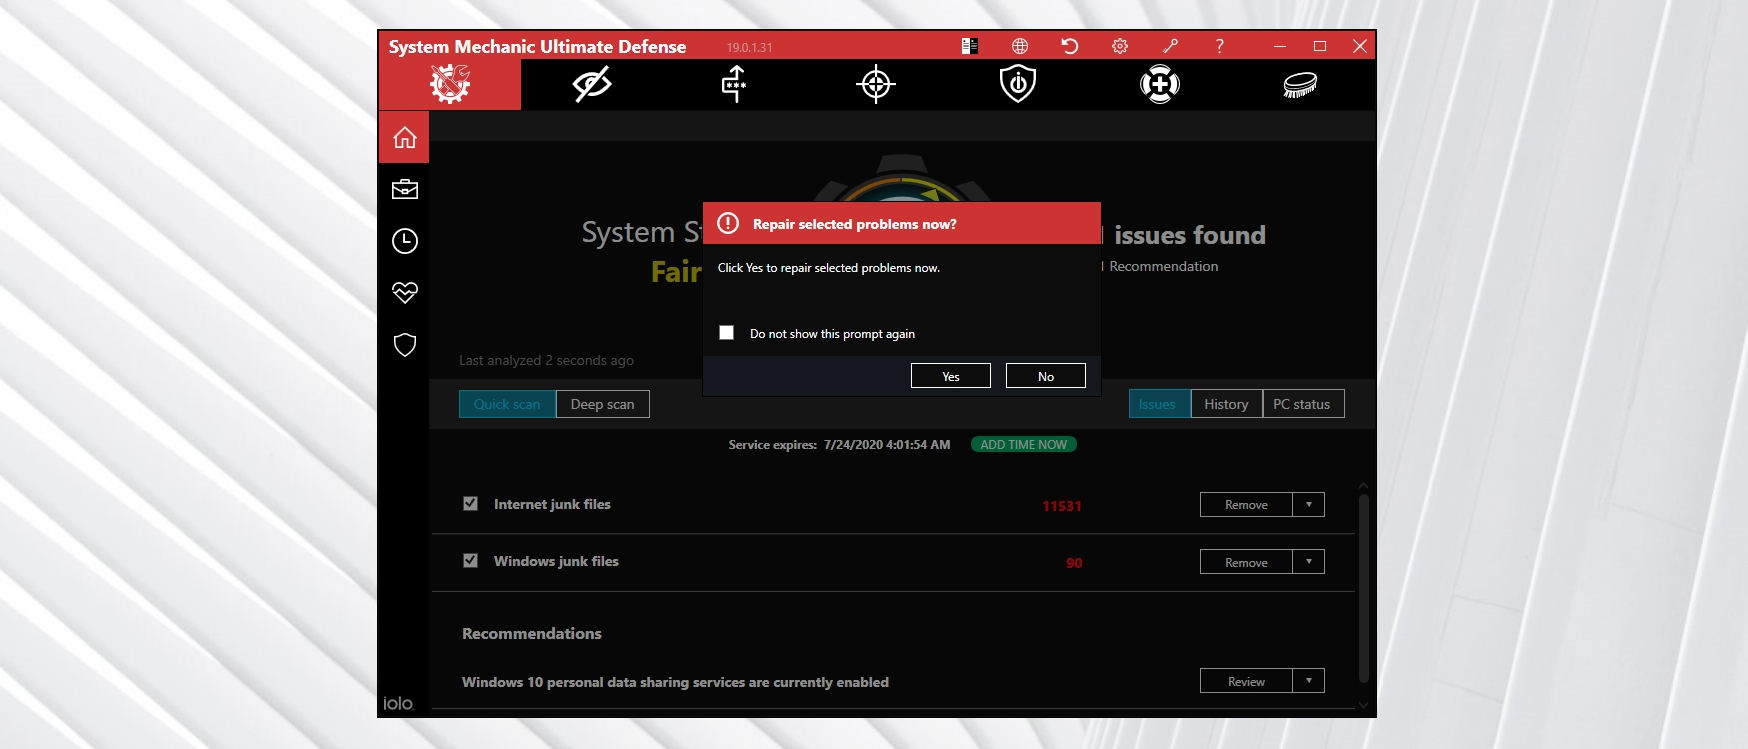The width and height of the screenshot is (1748, 749).
Task: Expand dropdown arrow beside Windows junk Remove
Action: coord(1308,562)
